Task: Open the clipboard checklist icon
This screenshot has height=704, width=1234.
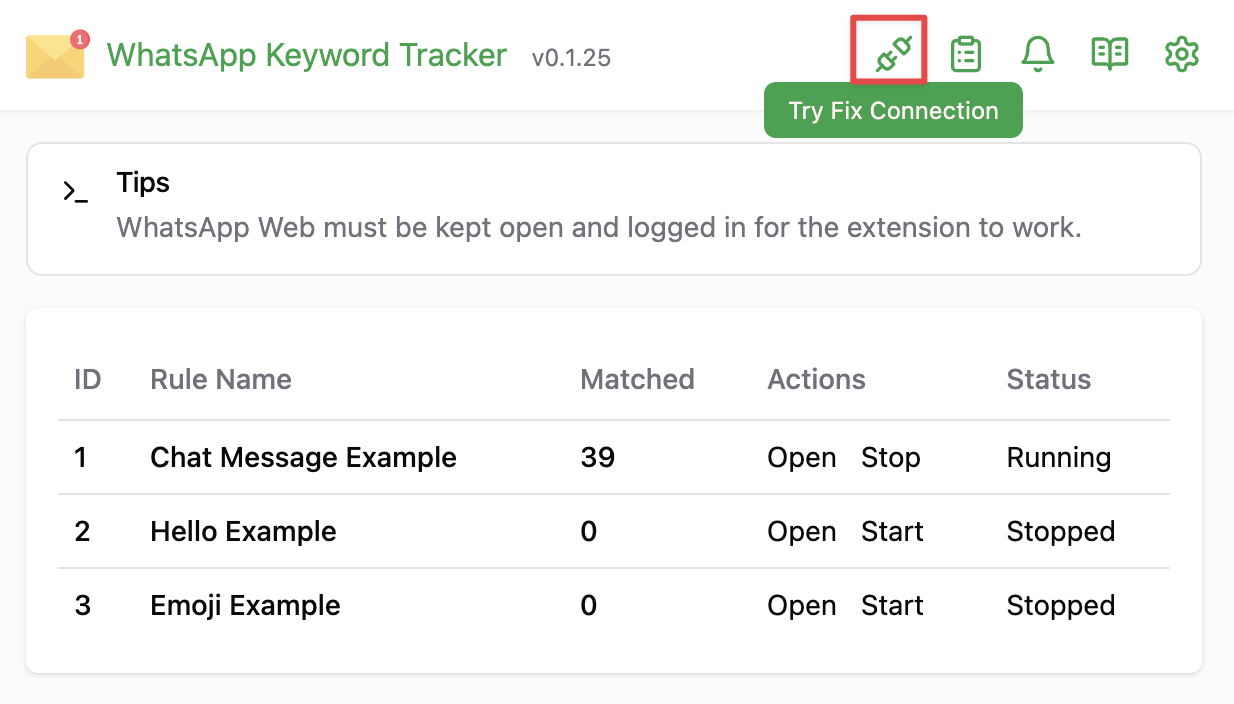Action: 966,54
